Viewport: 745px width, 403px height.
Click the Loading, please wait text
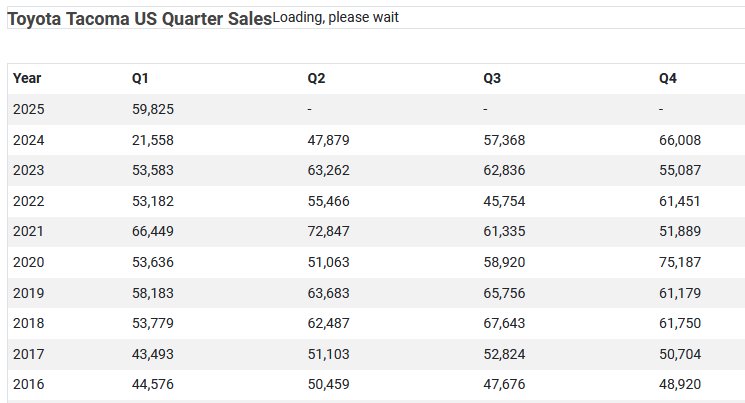(335, 17)
